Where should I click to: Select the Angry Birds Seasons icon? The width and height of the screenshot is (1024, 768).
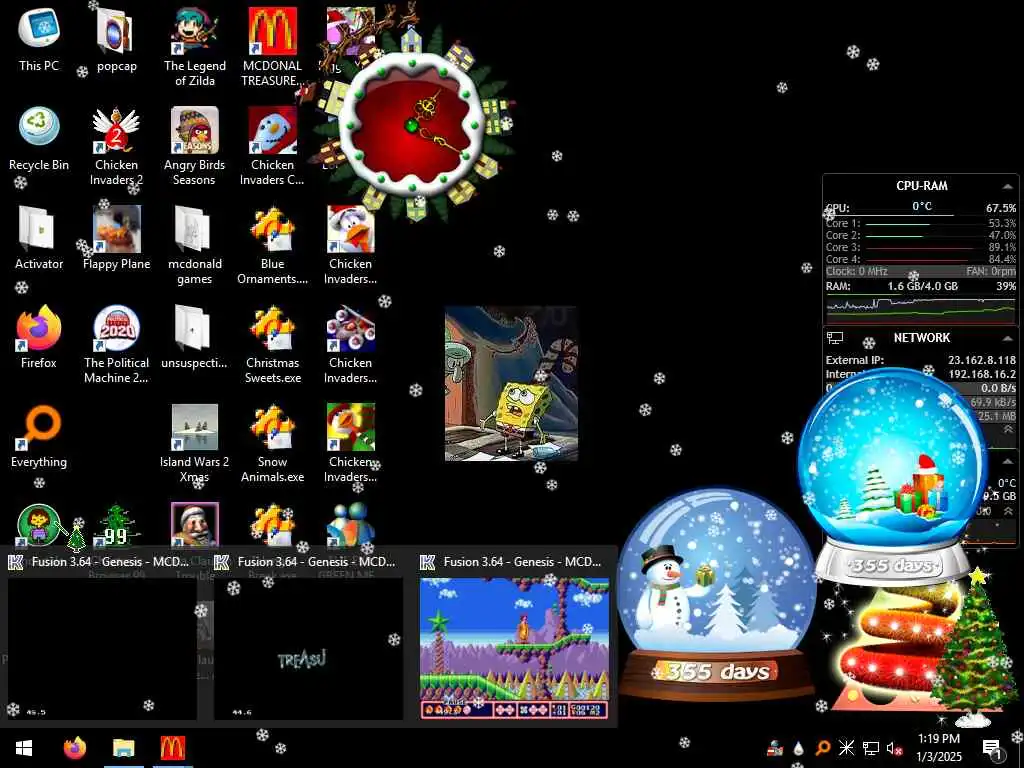194,146
